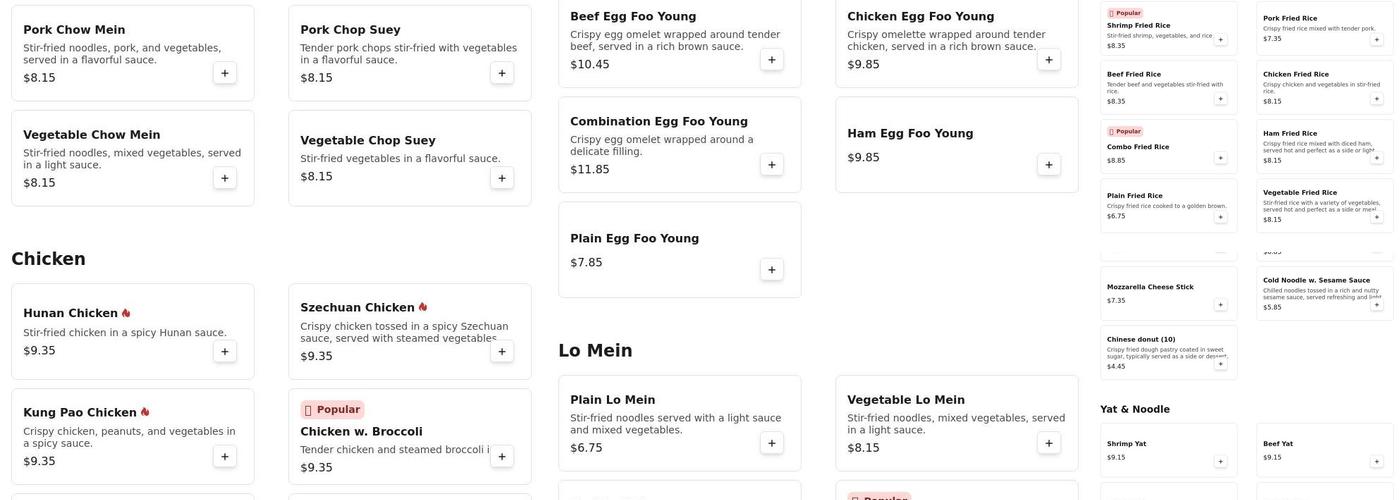1400x500 pixels.
Task: Add Kung Pao Chicken to cart
Action: [224, 457]
